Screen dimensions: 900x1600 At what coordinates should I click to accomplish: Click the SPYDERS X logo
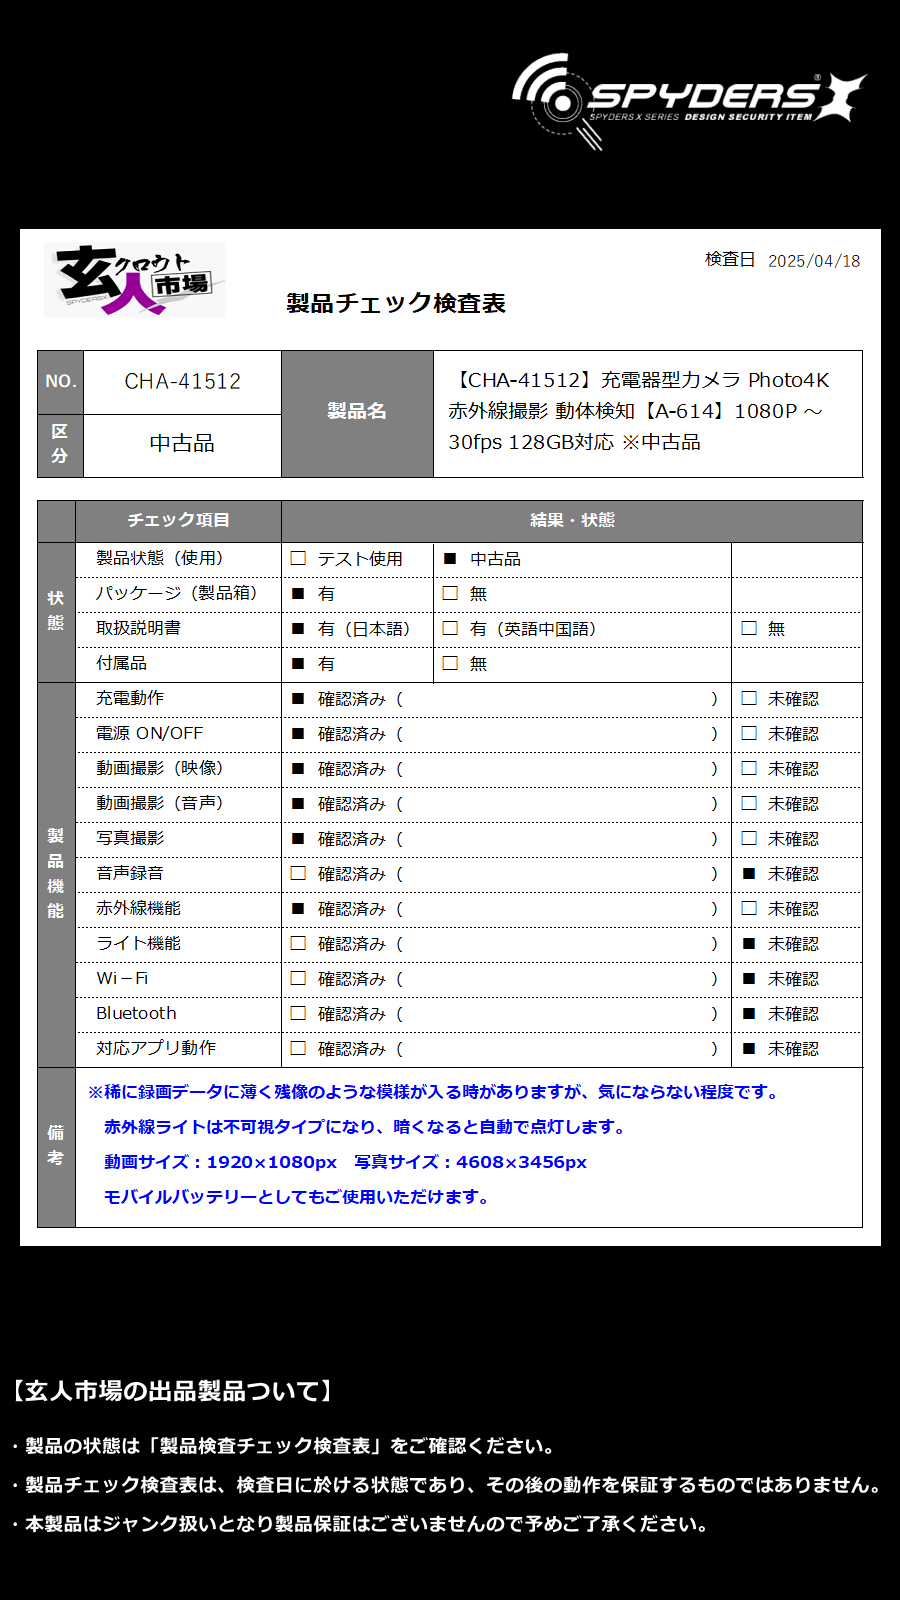pyautogui.click(x=689, y=101)
